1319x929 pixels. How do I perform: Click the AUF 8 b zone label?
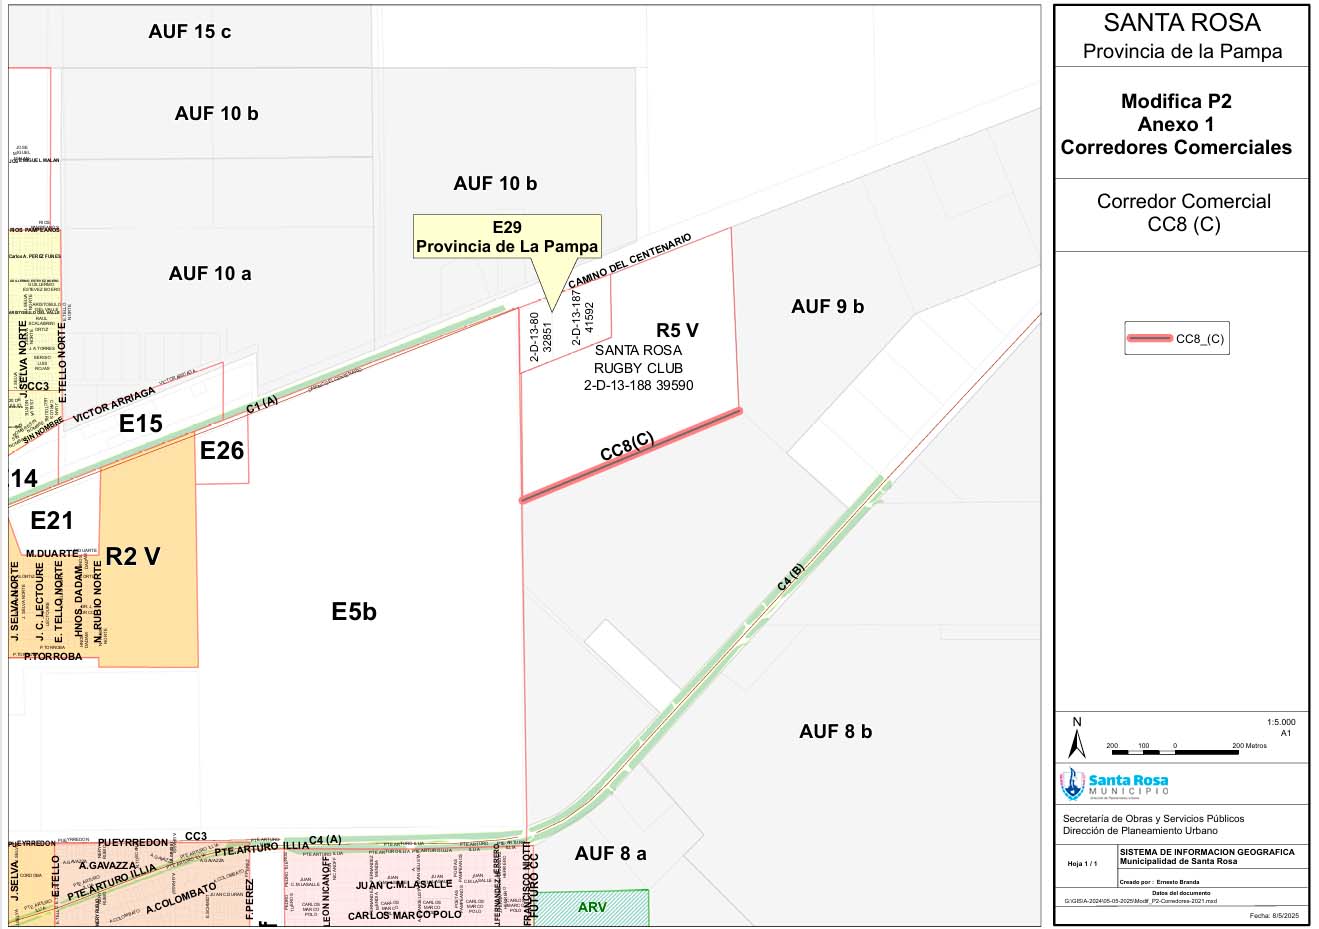835,731
